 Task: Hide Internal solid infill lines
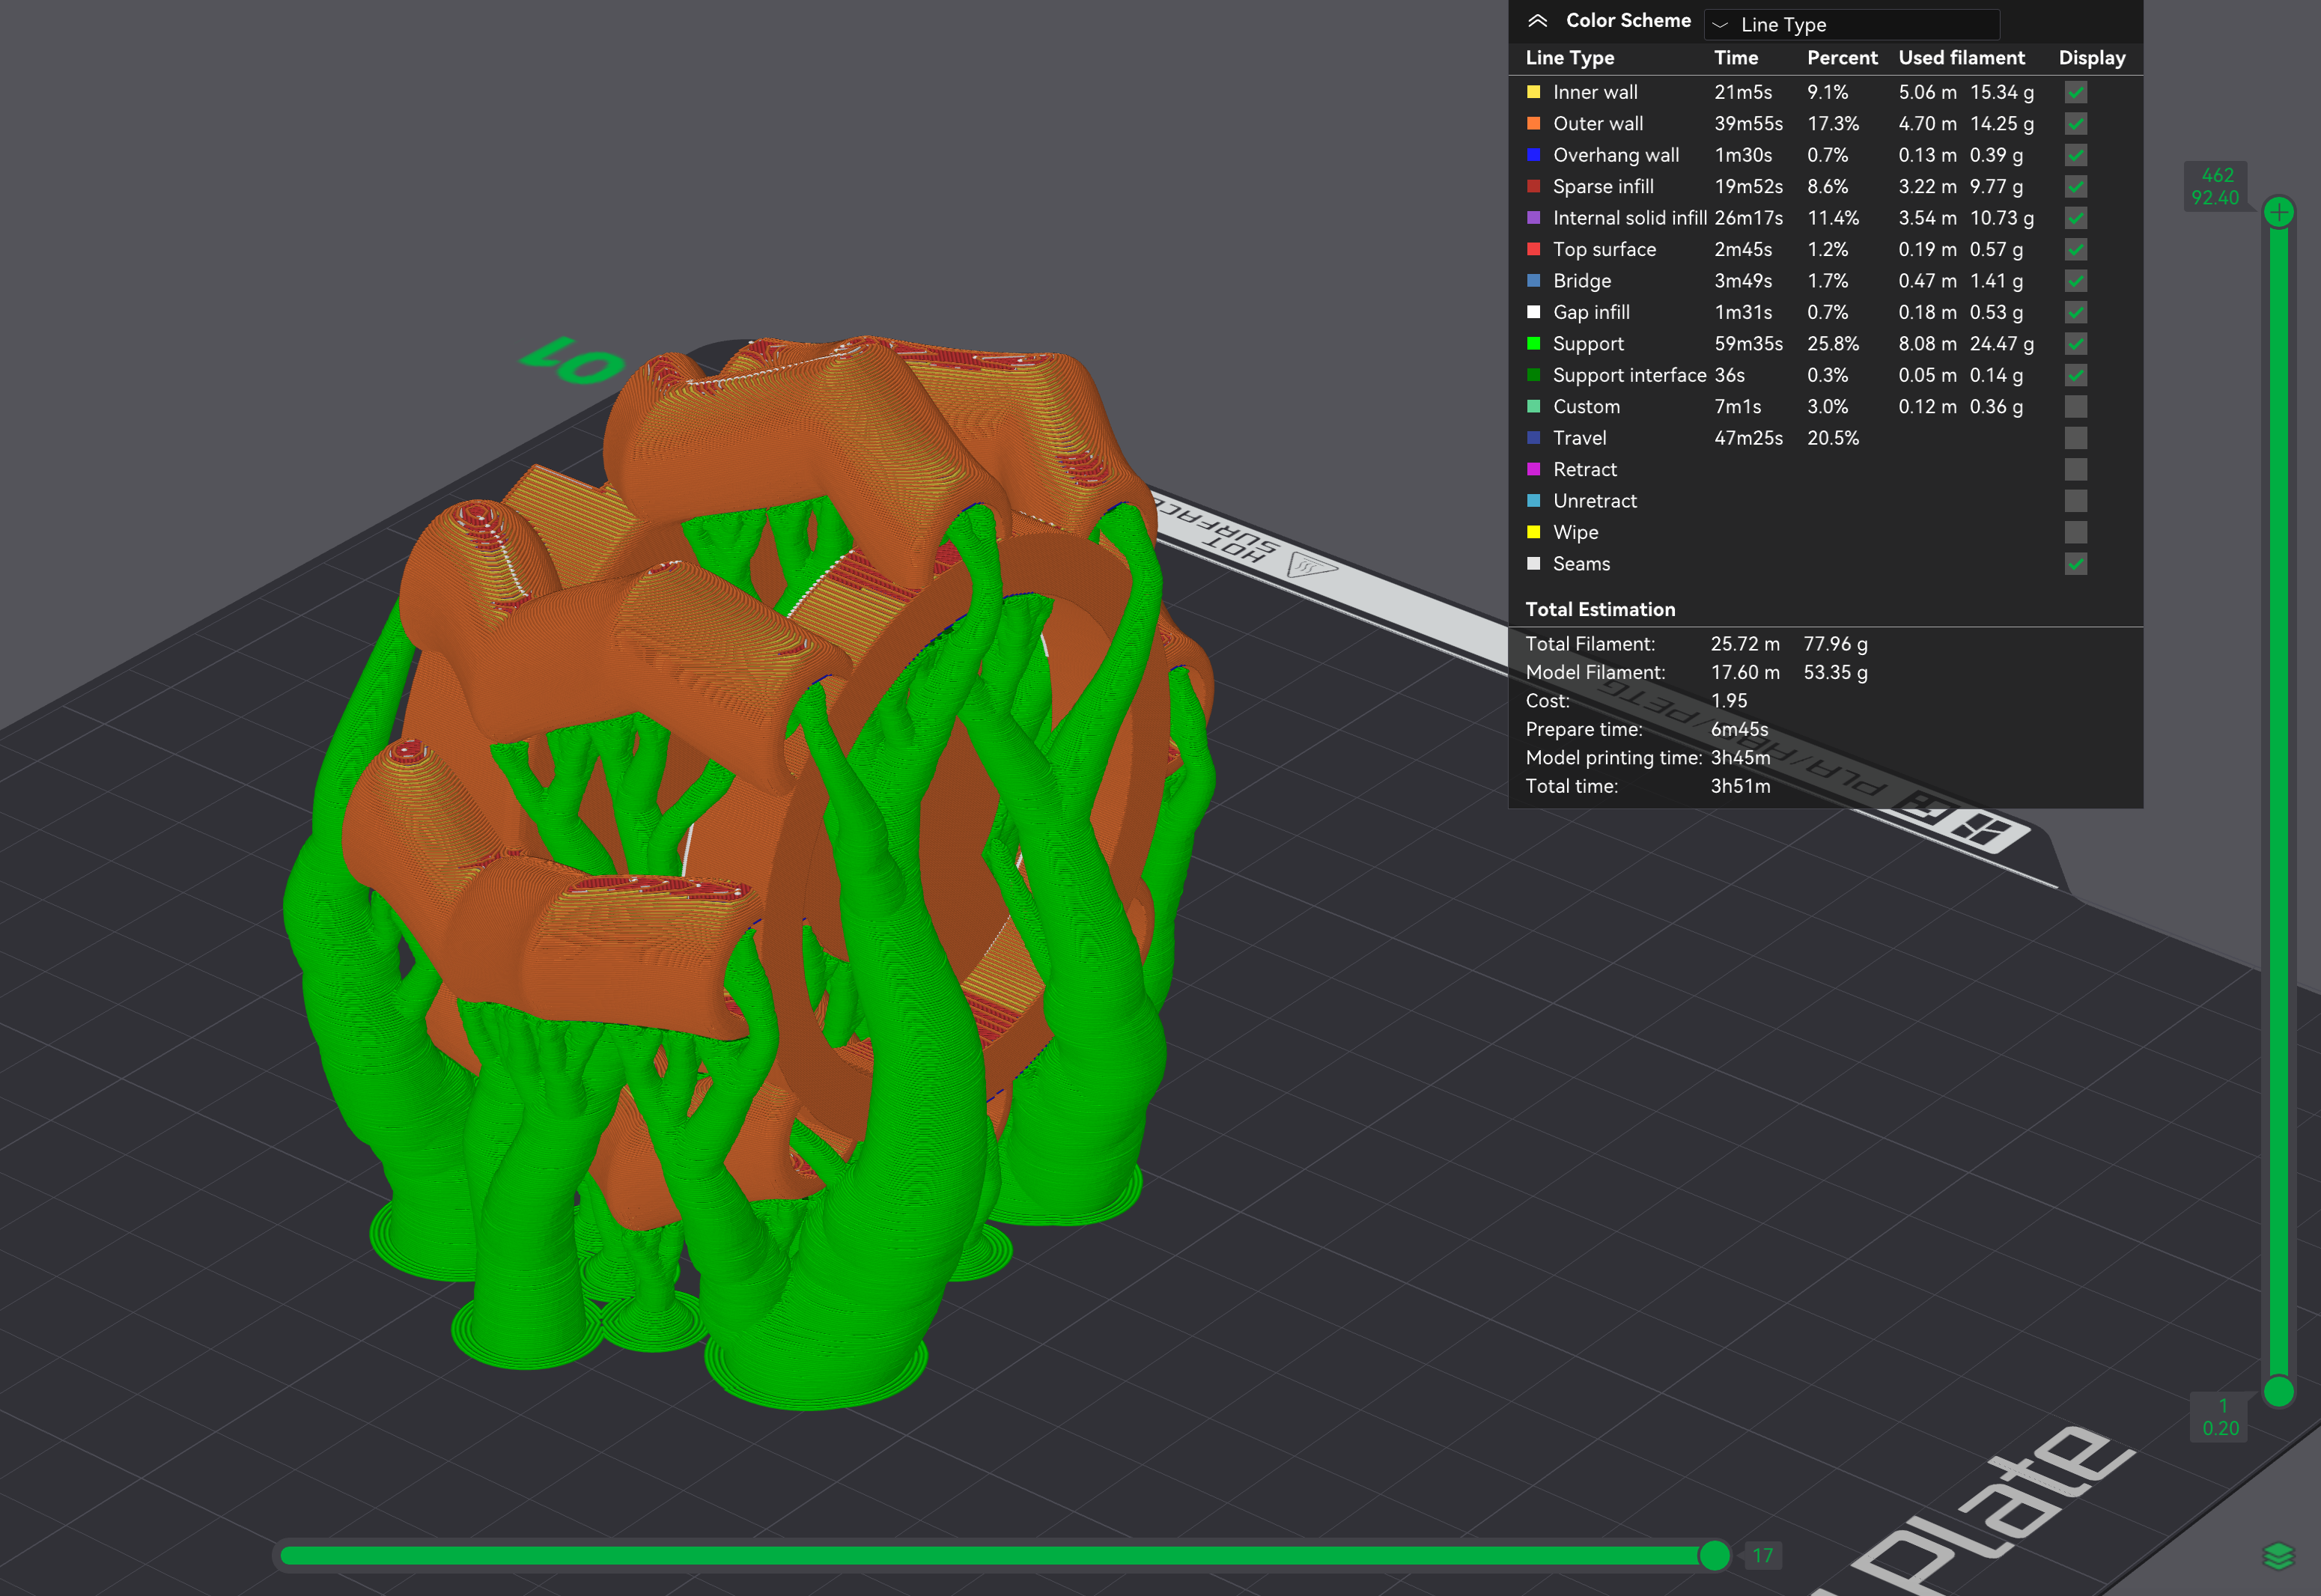tap(2076, 218)
